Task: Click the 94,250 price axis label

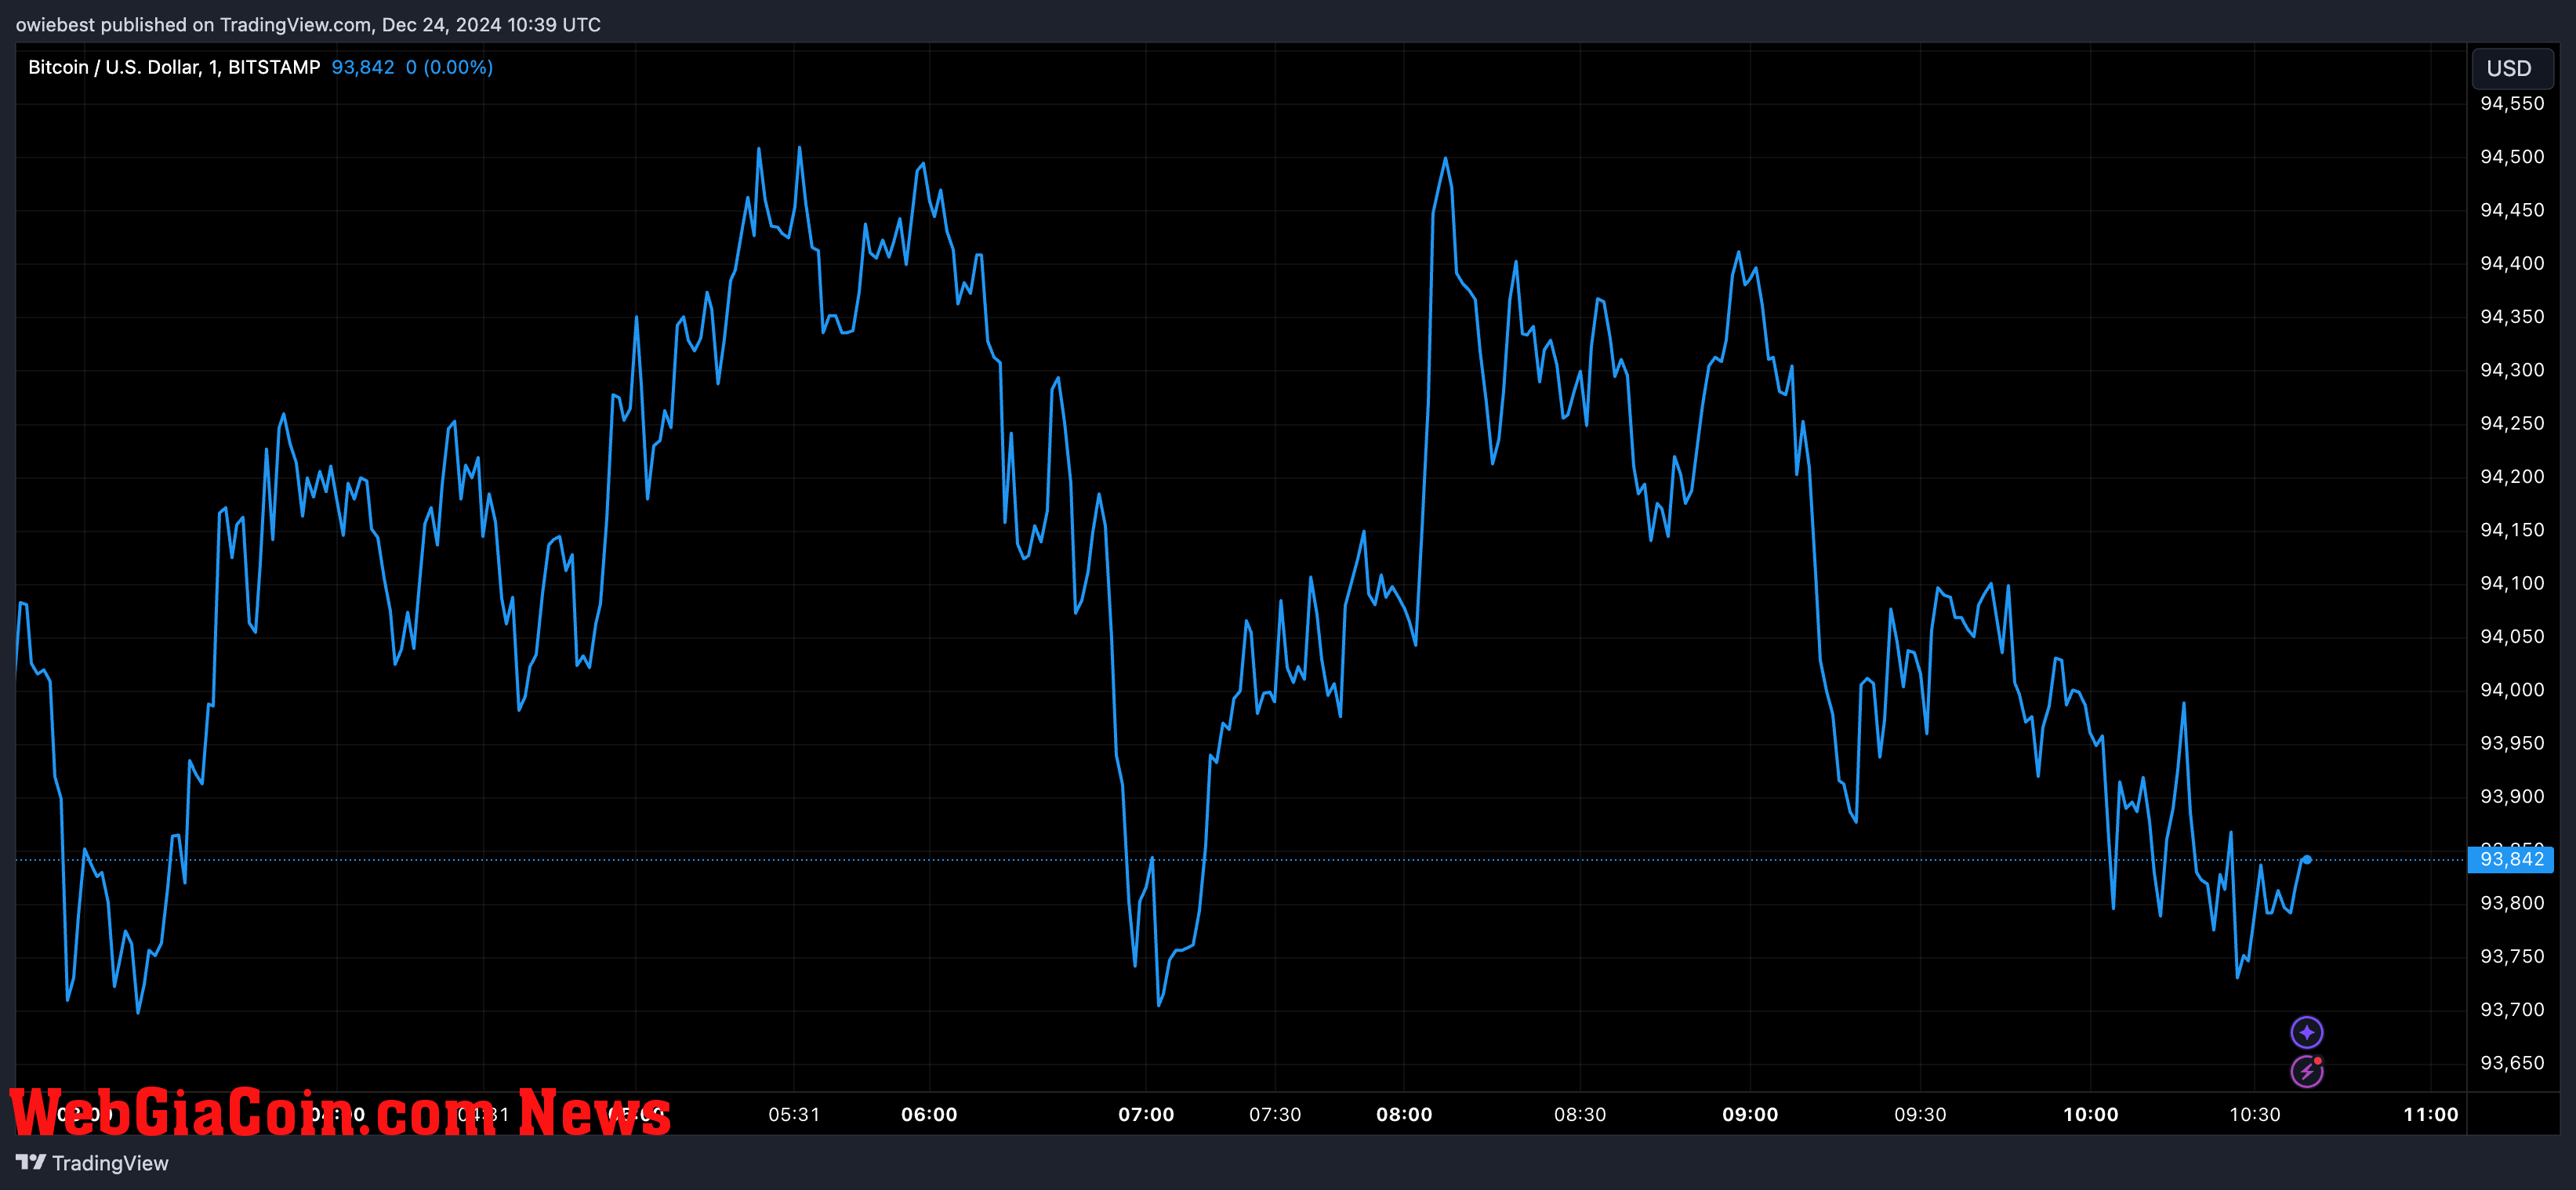Action: [2512, 424]
